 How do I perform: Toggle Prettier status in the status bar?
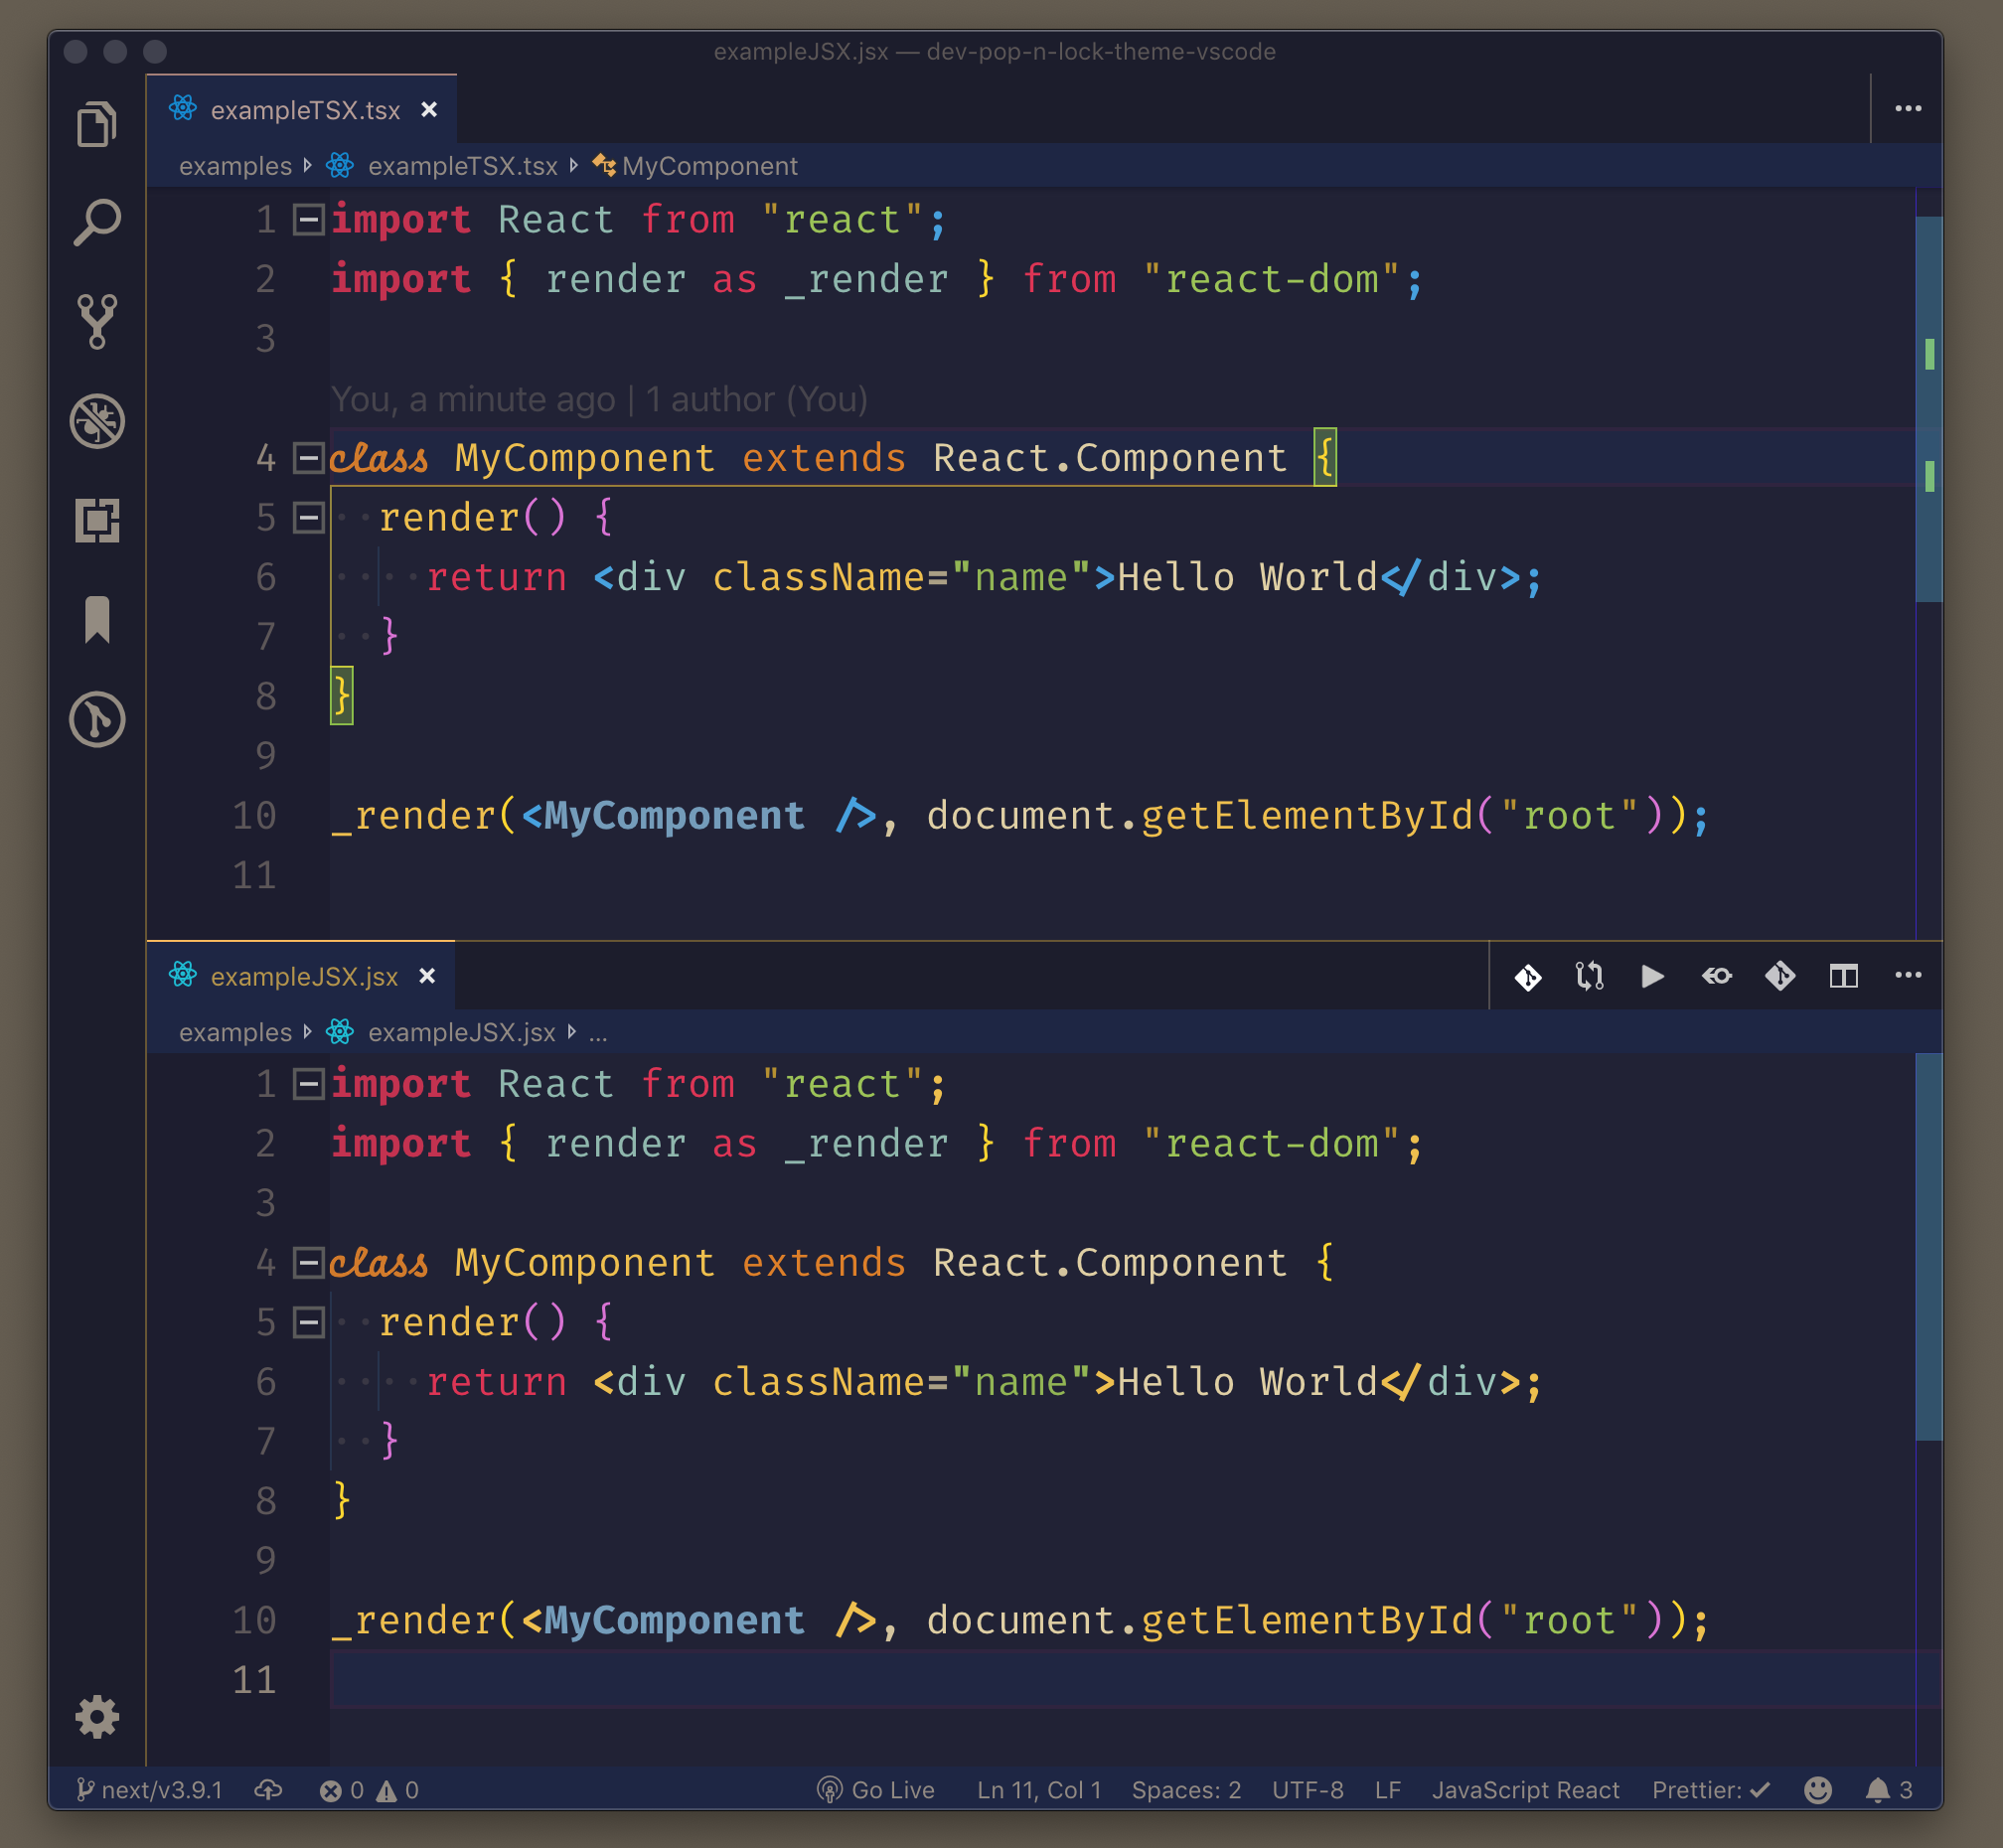pyautogui.click(x=1709, y=1789)
